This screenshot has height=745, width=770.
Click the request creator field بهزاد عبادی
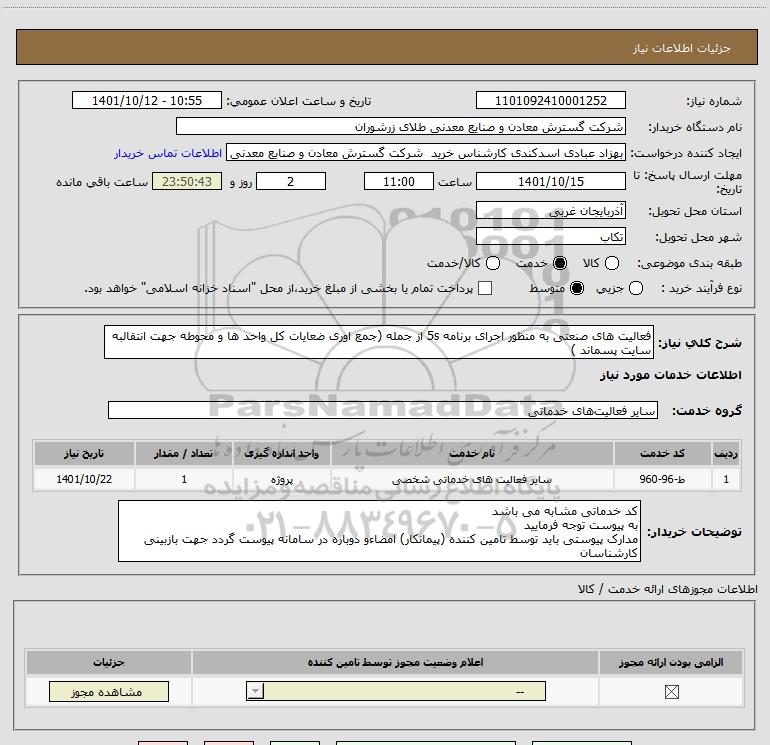click(426, 153)
